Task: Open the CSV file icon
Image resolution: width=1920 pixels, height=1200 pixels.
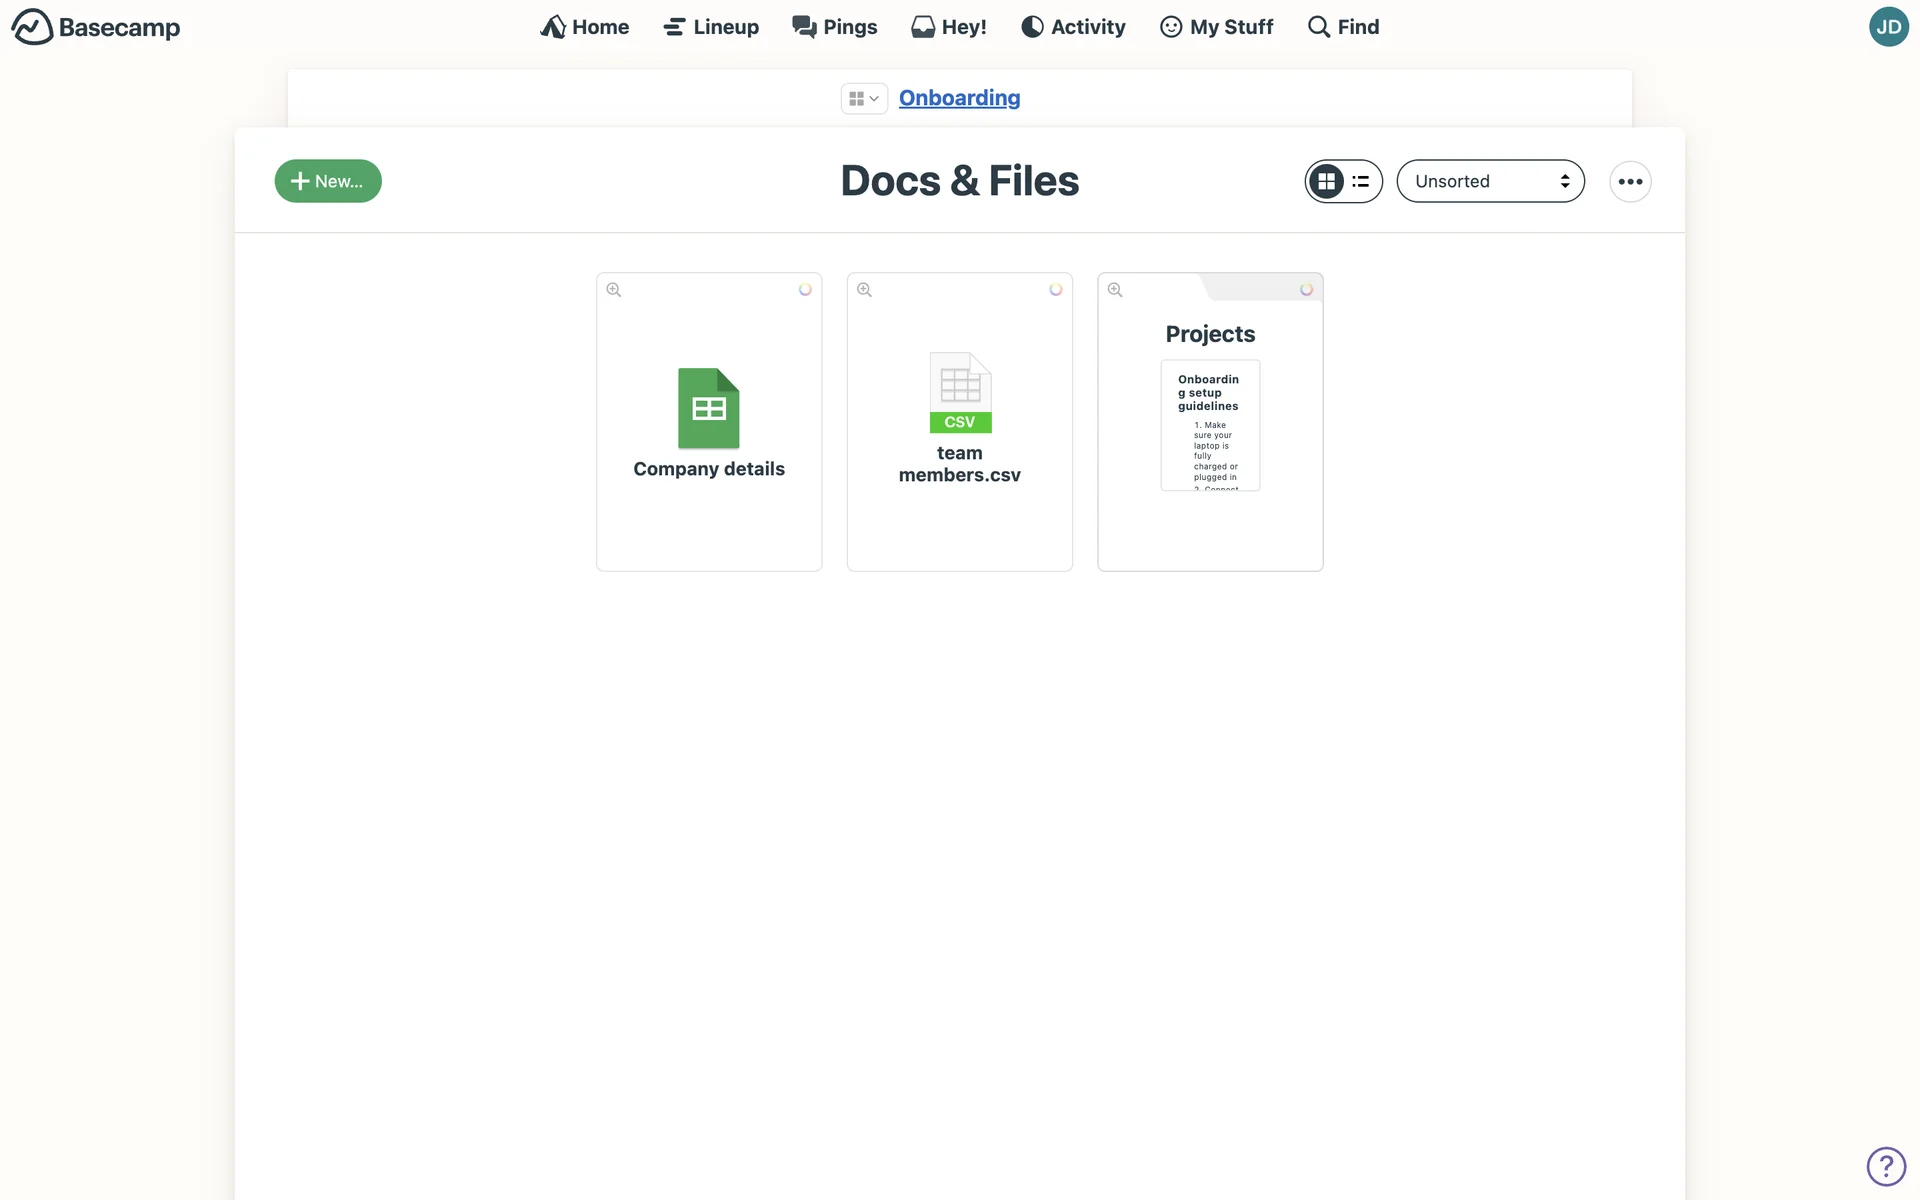Action: 960,392
